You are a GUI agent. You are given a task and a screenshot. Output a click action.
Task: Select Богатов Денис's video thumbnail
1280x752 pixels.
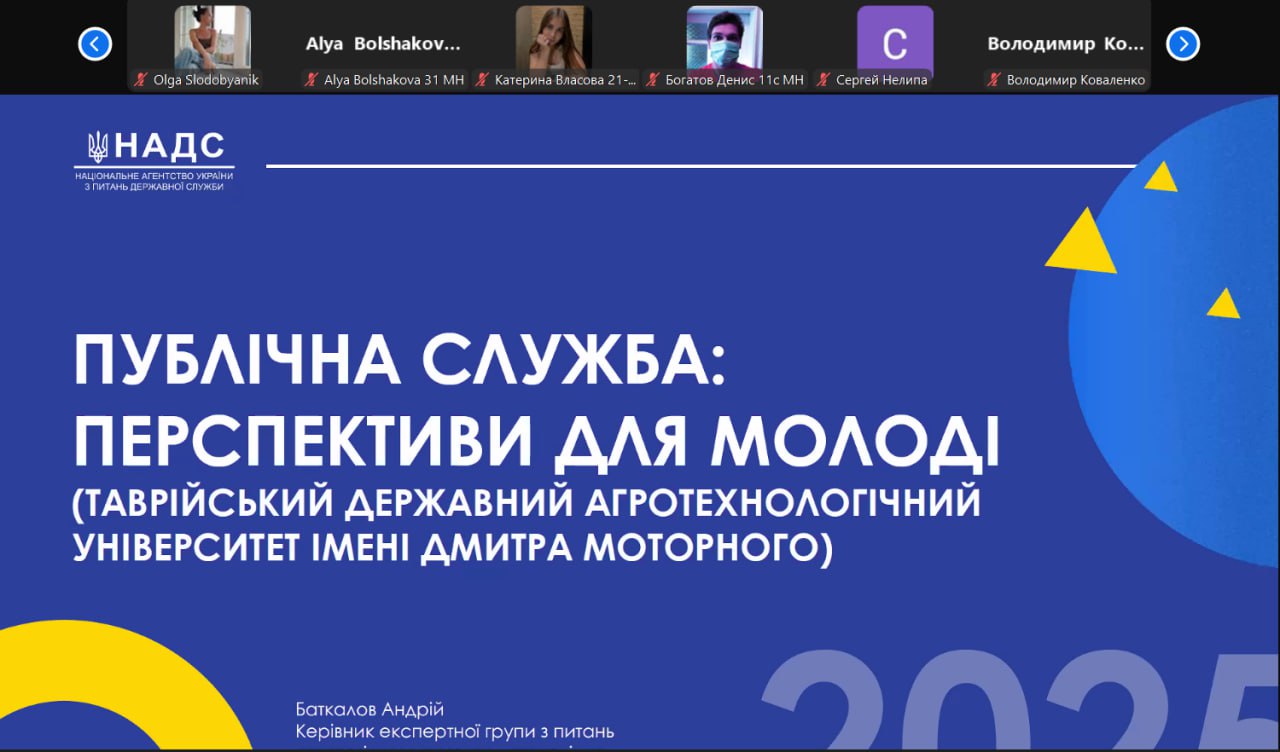point(724,38)
